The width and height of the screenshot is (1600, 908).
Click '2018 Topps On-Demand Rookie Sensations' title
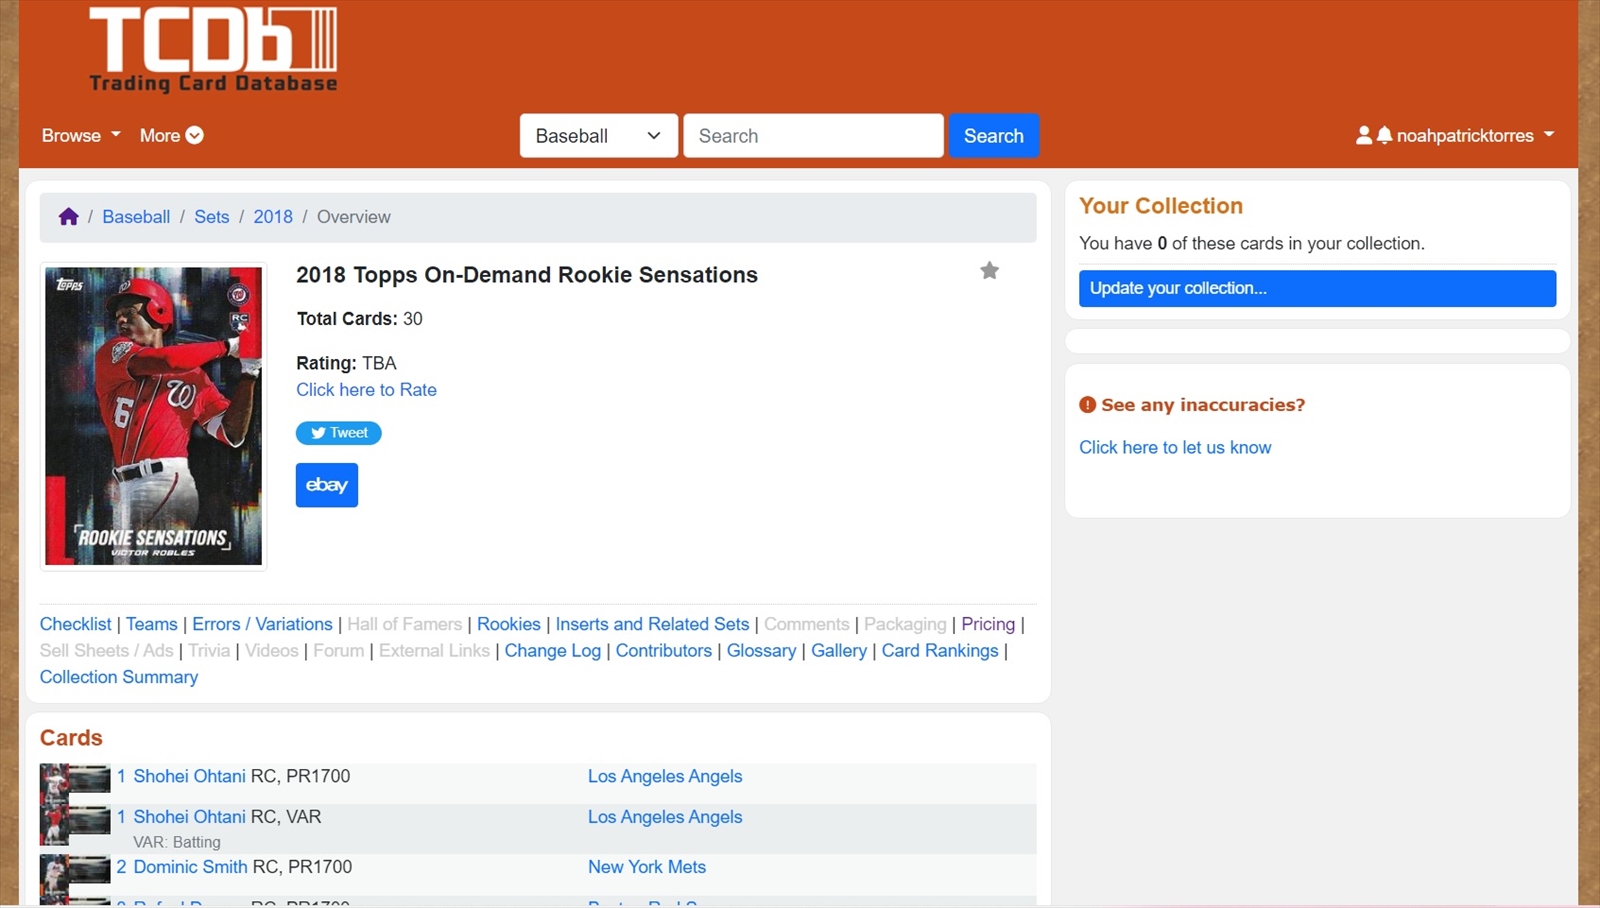(x=527, y=275)
